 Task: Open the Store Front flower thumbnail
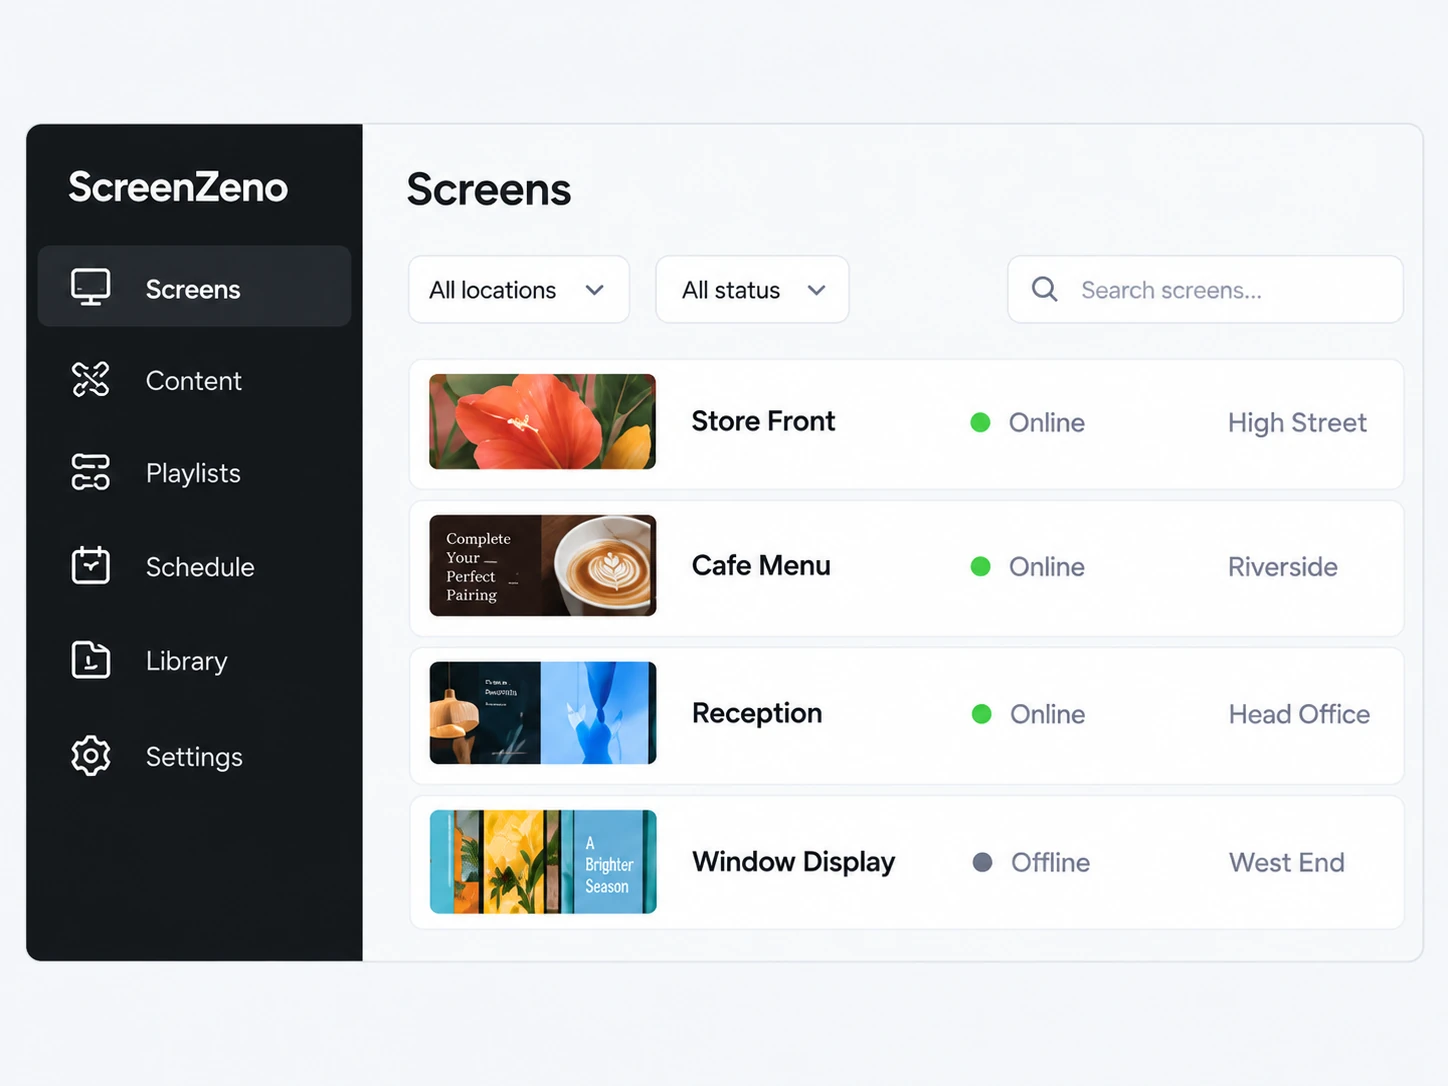(543, 422)
